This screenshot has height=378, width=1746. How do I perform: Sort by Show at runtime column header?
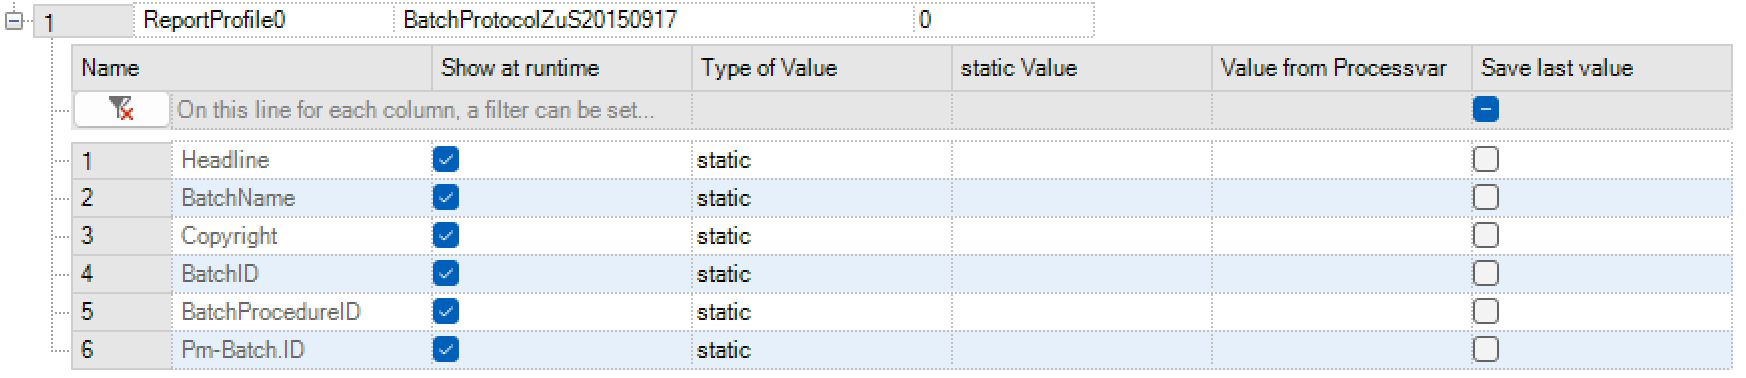tap(562, 68)
